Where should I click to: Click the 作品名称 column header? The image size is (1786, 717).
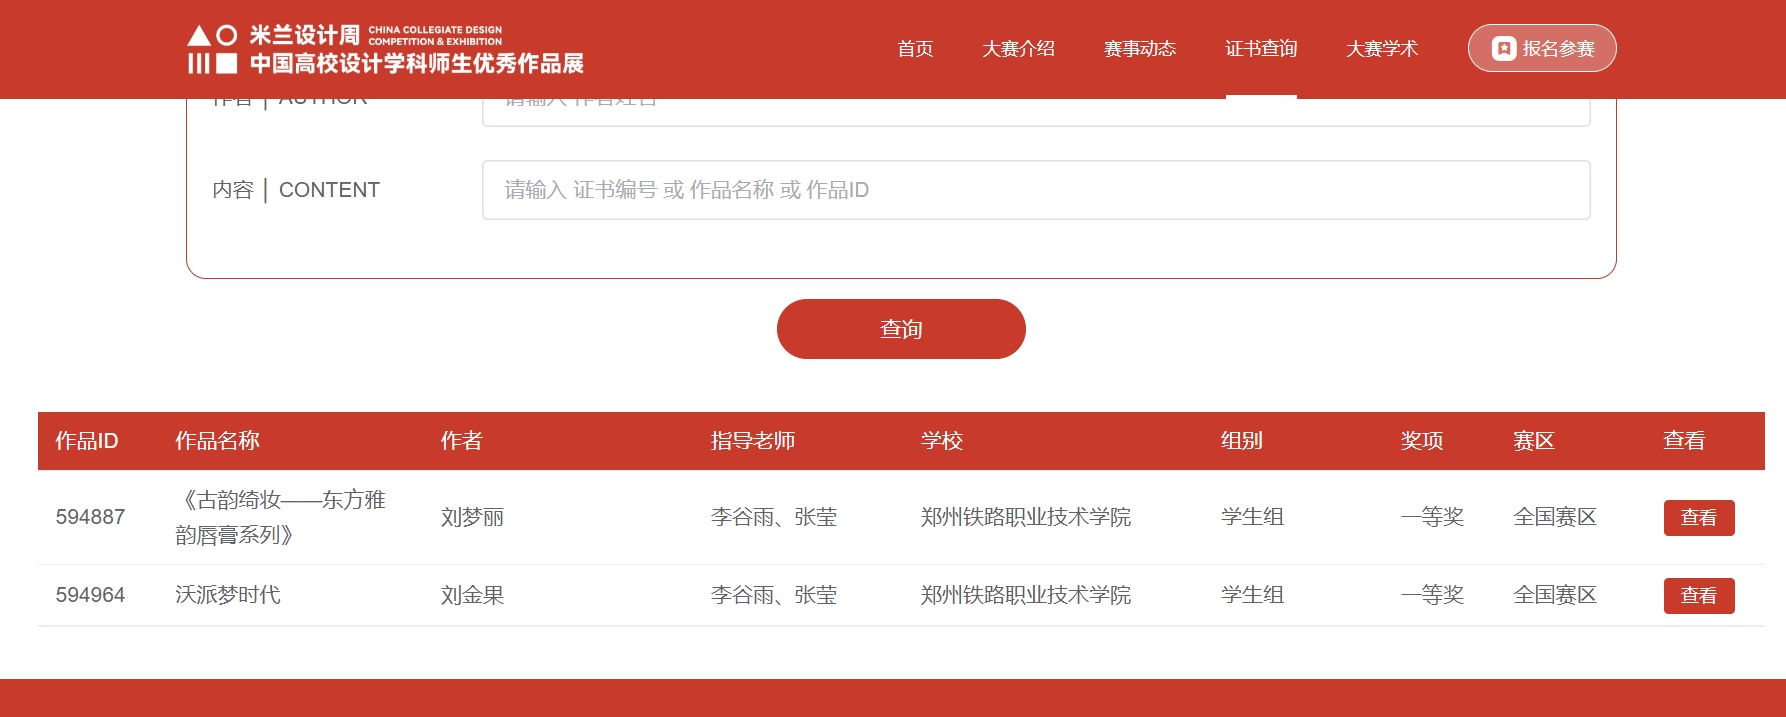click(217, 441)
